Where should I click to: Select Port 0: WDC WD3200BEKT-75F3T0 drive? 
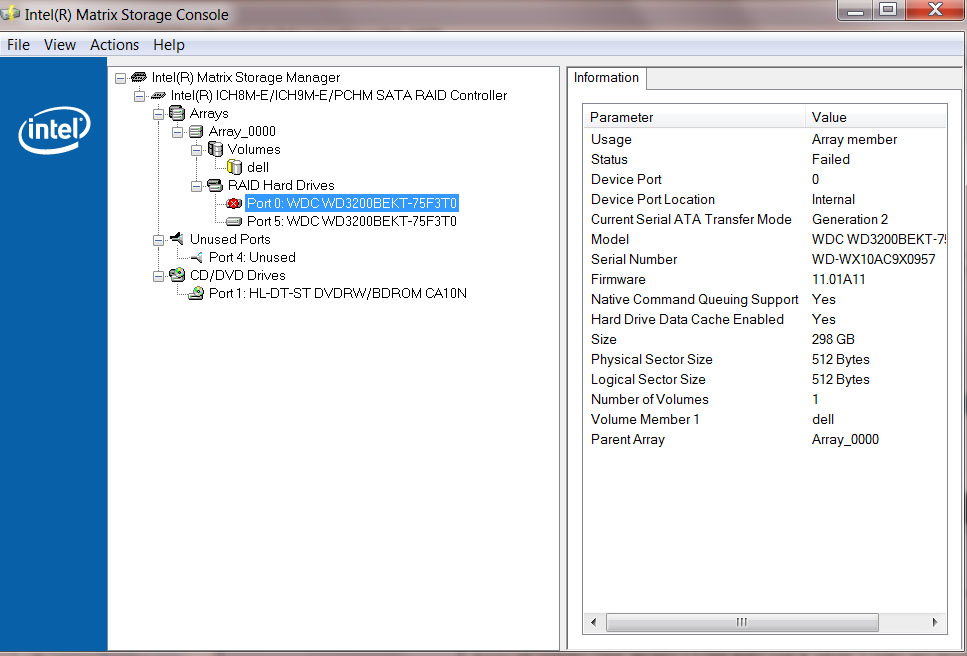[x=352, y=203]
